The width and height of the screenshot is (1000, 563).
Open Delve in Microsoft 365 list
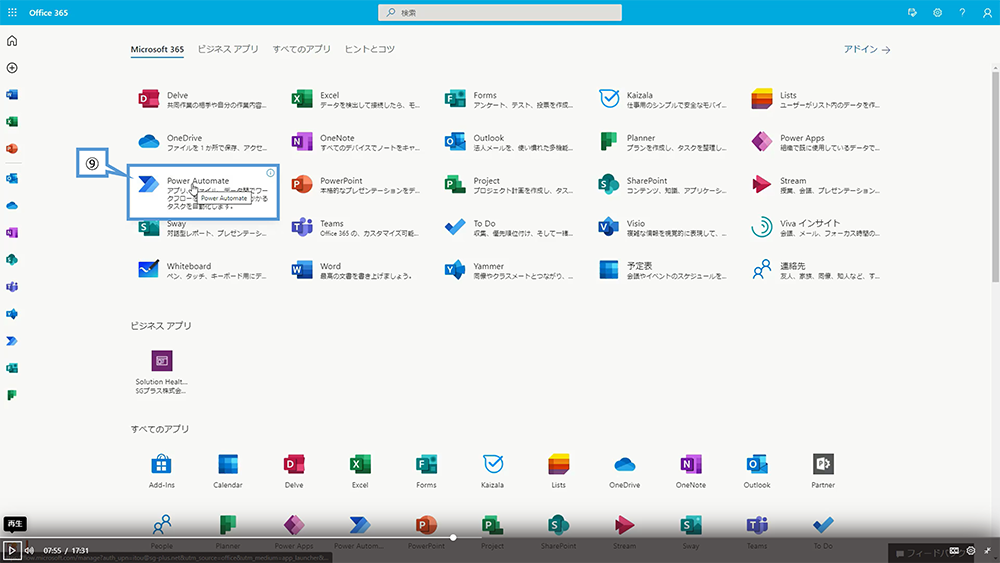tap(203, 99)
